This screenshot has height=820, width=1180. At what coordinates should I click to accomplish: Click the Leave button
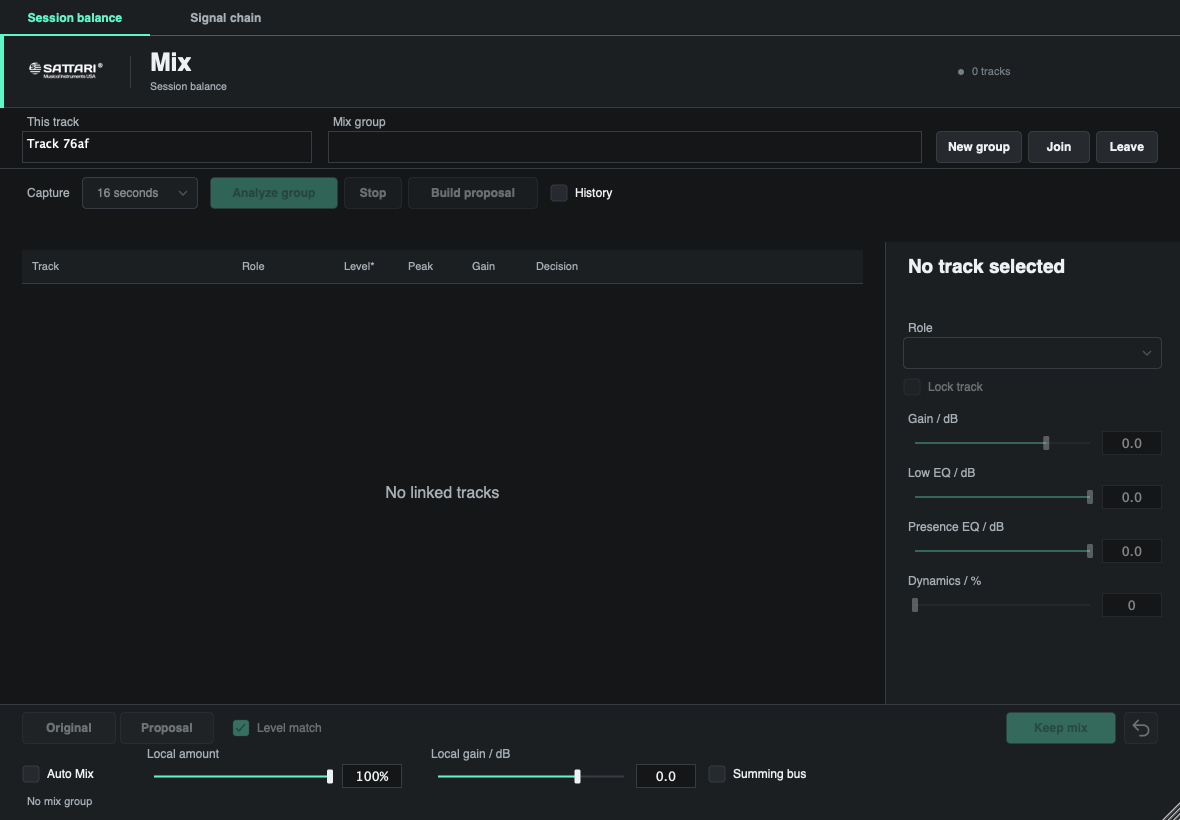click(1127, 147)
